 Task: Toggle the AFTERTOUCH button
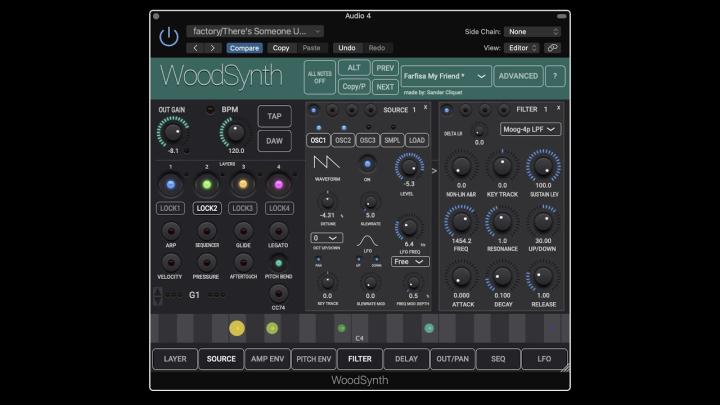click(243, 263)
